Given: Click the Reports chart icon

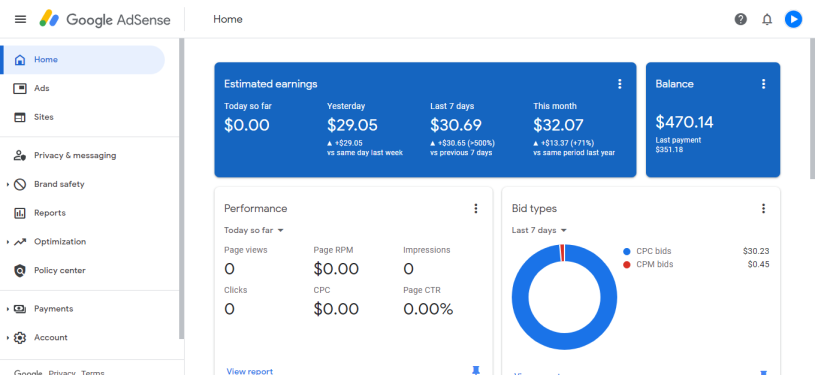Looking at the screenshot, I should pyautogui.click(x=20, y=213).
